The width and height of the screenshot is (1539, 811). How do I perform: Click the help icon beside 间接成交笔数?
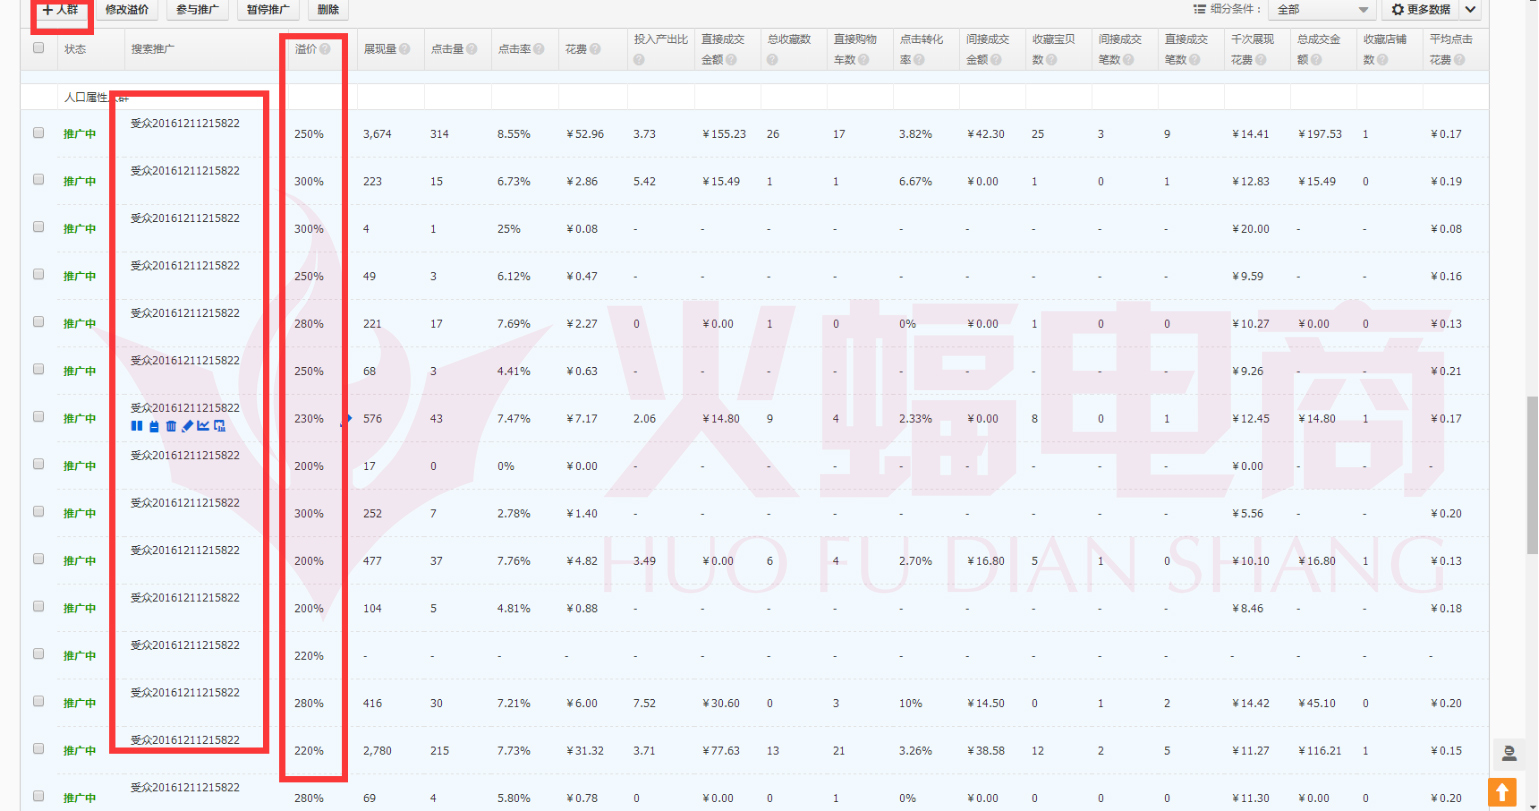click(x=1128, y=60)
